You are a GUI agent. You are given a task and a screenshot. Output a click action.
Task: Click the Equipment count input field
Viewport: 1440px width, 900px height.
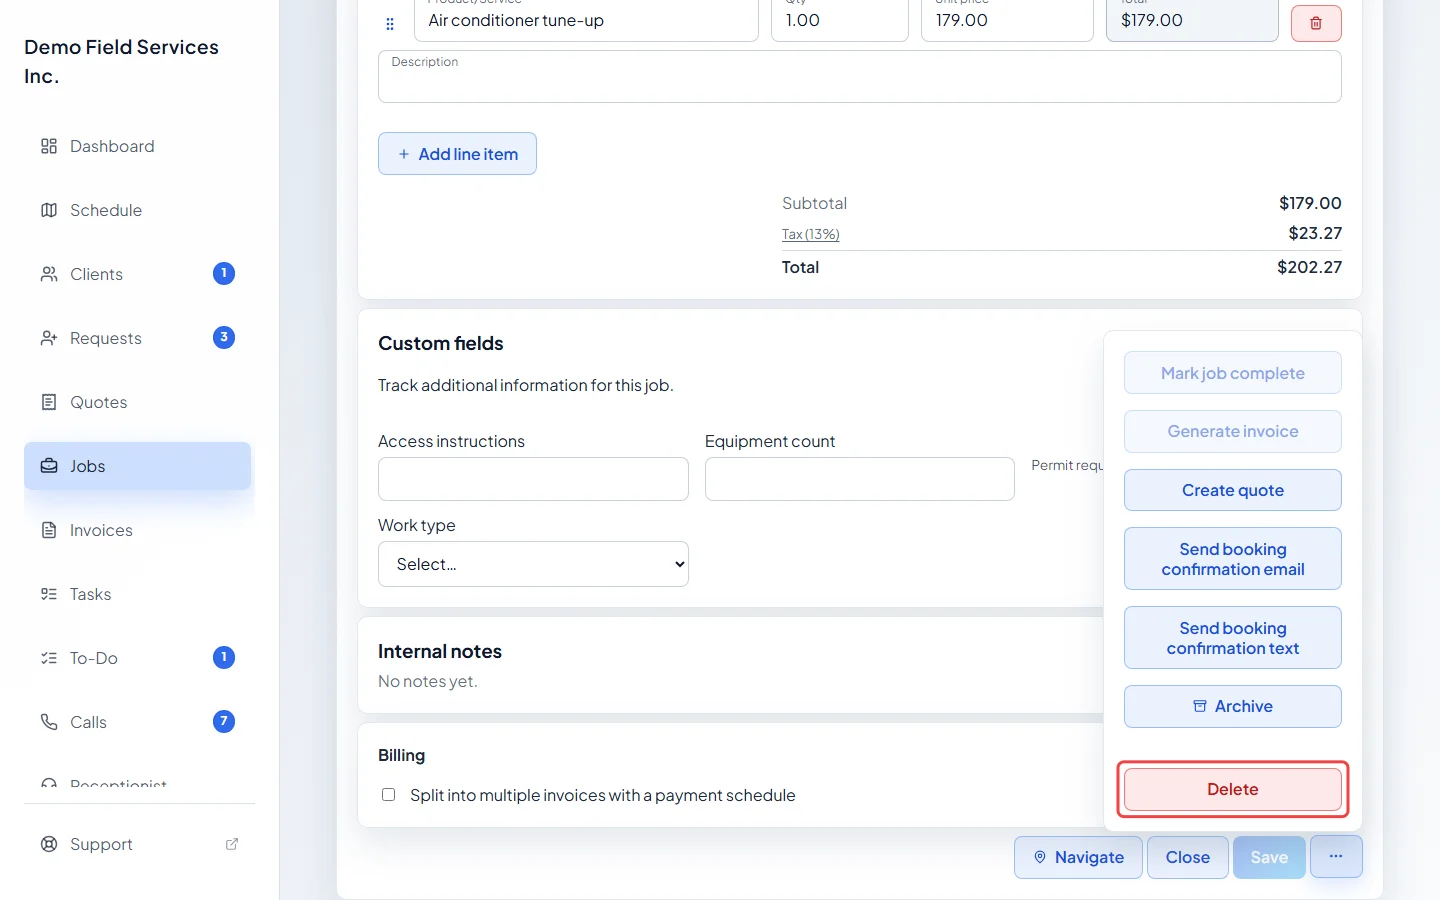(x=860, y=479)
